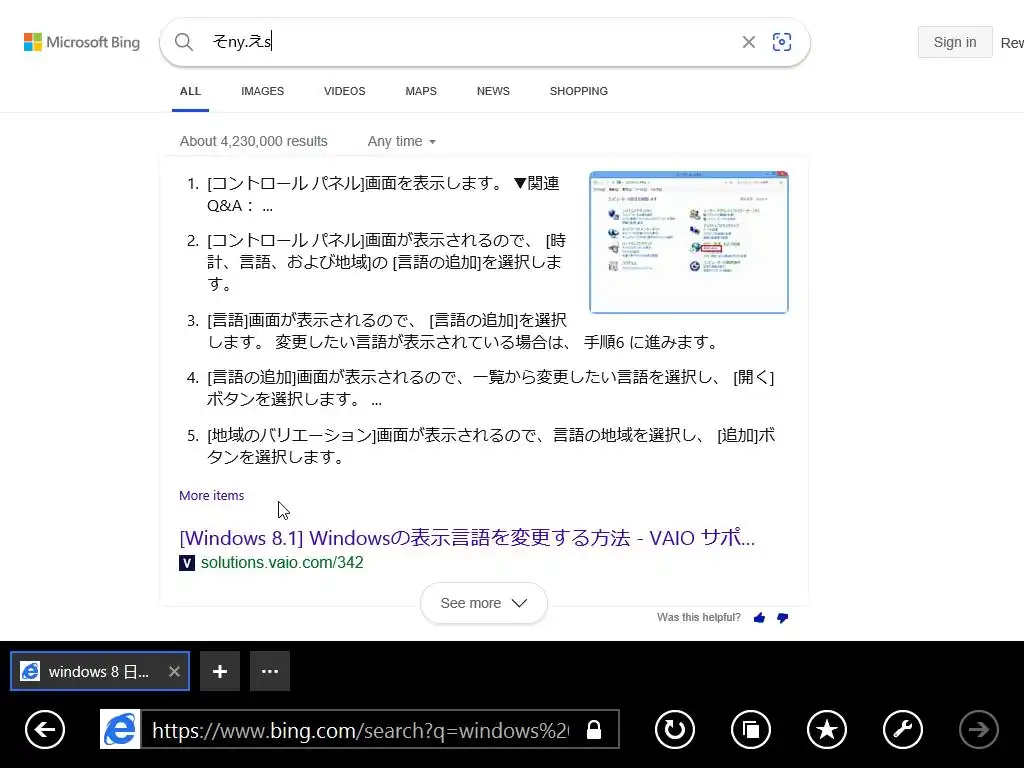
Task: Click the Microsoft Bing logo
Action: (82, 42)
